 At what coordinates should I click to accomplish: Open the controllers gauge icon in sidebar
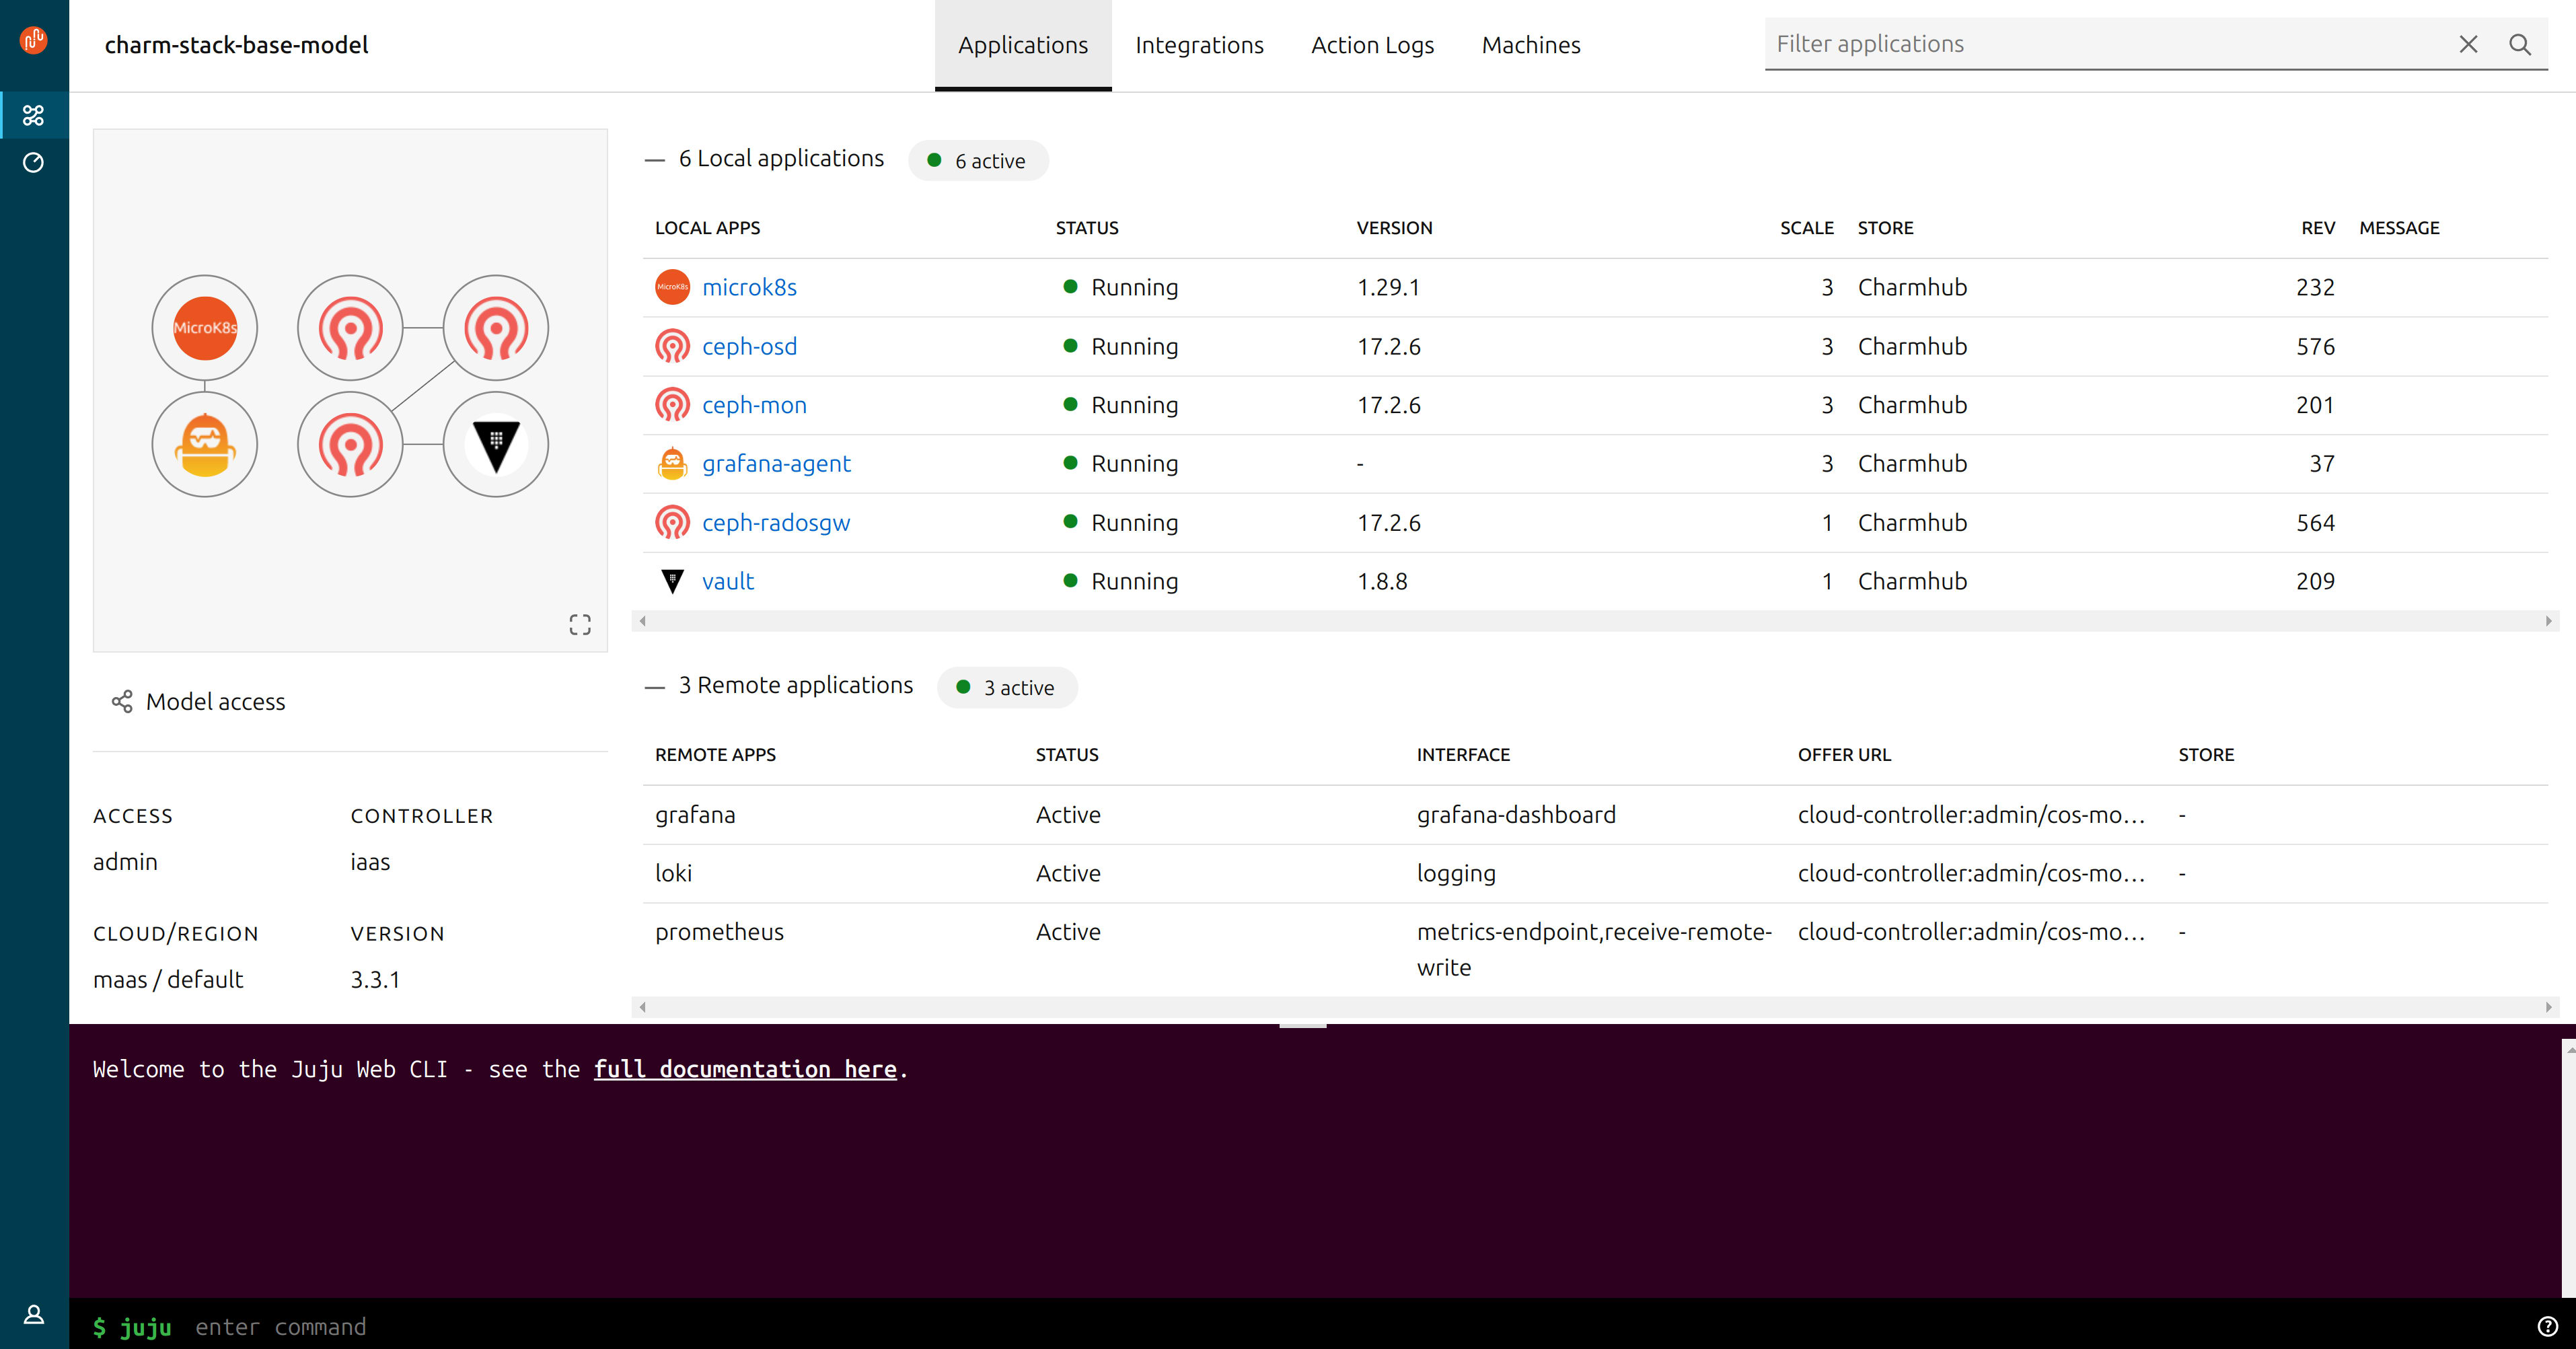click(34, 163)
